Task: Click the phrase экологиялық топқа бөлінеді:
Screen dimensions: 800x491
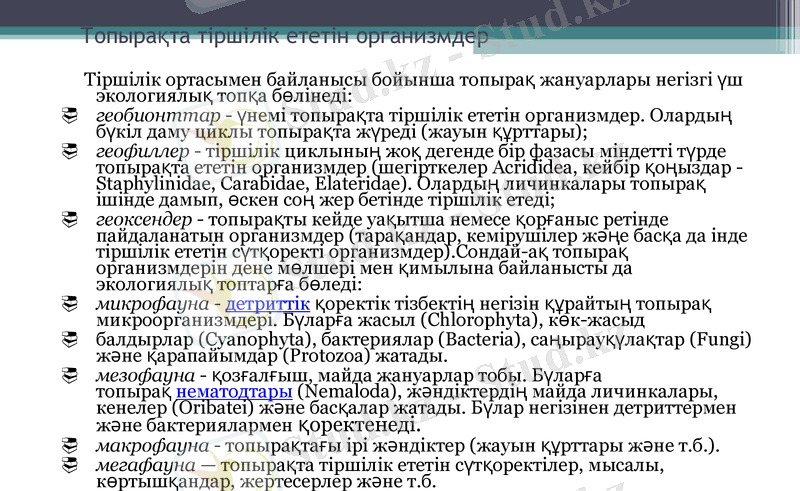Action: (x=224, y=96)
